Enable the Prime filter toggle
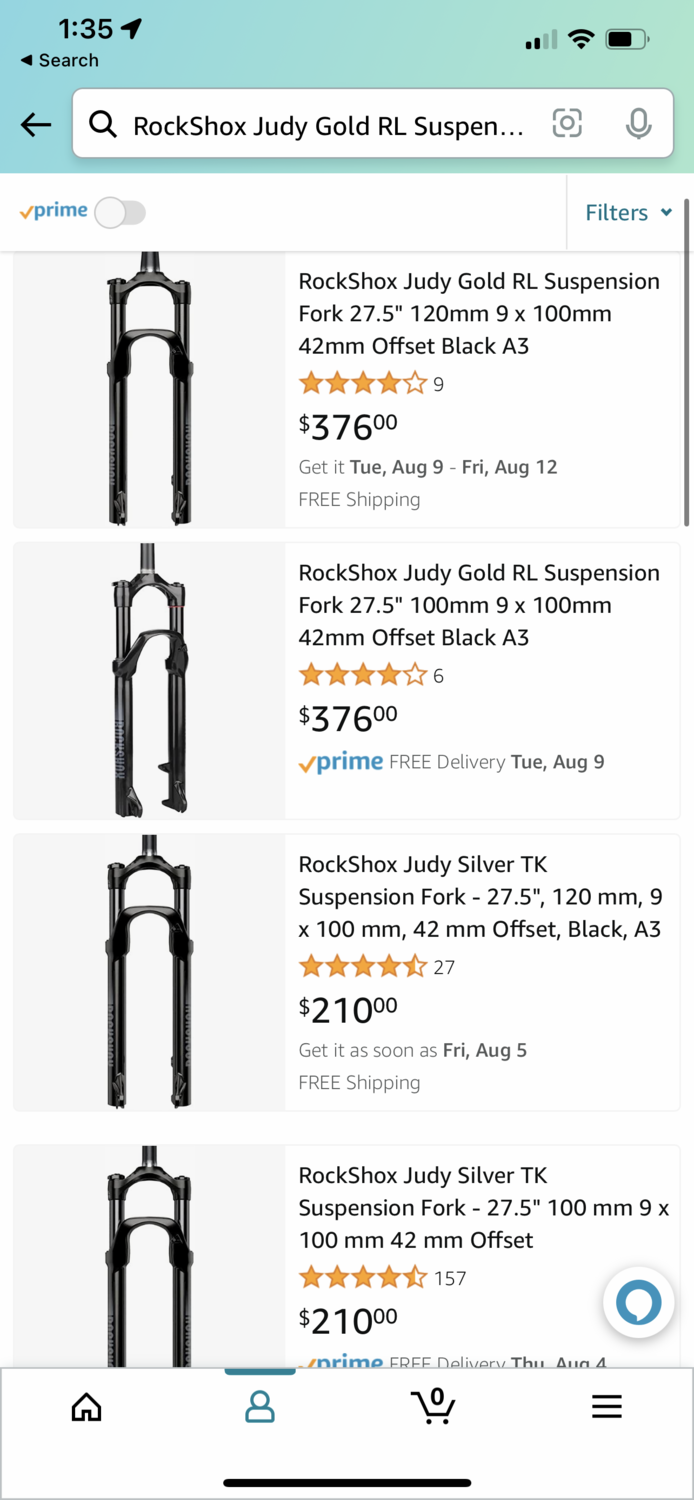The height and width of the screenshot is (1500, 694). pos(120,212)
